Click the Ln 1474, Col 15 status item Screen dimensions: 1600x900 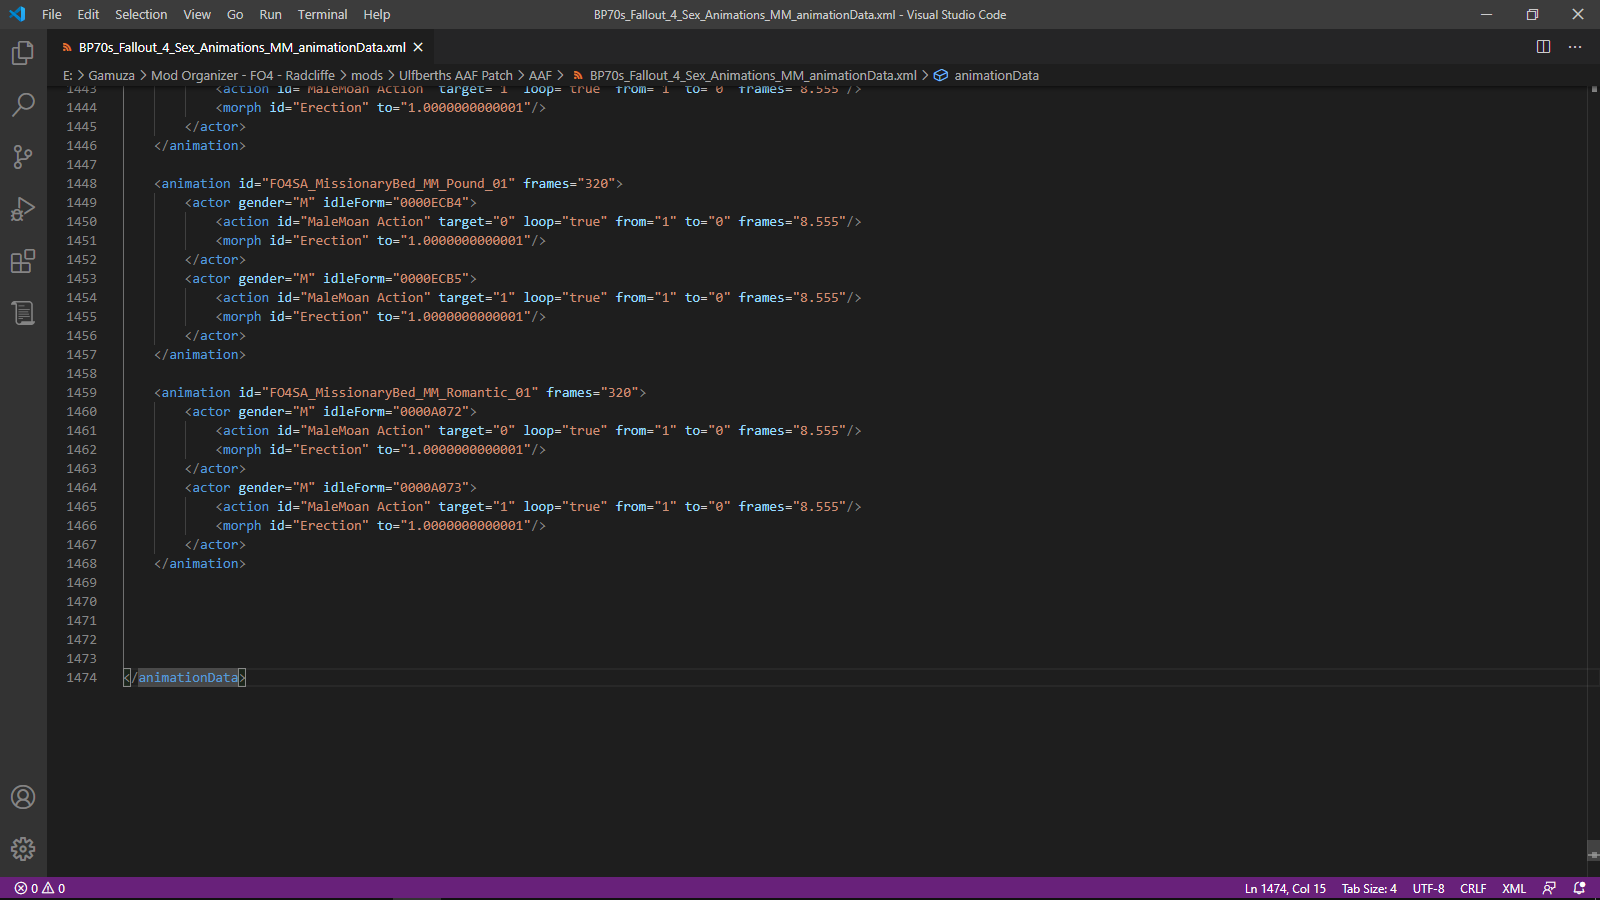coord(1285,888)
